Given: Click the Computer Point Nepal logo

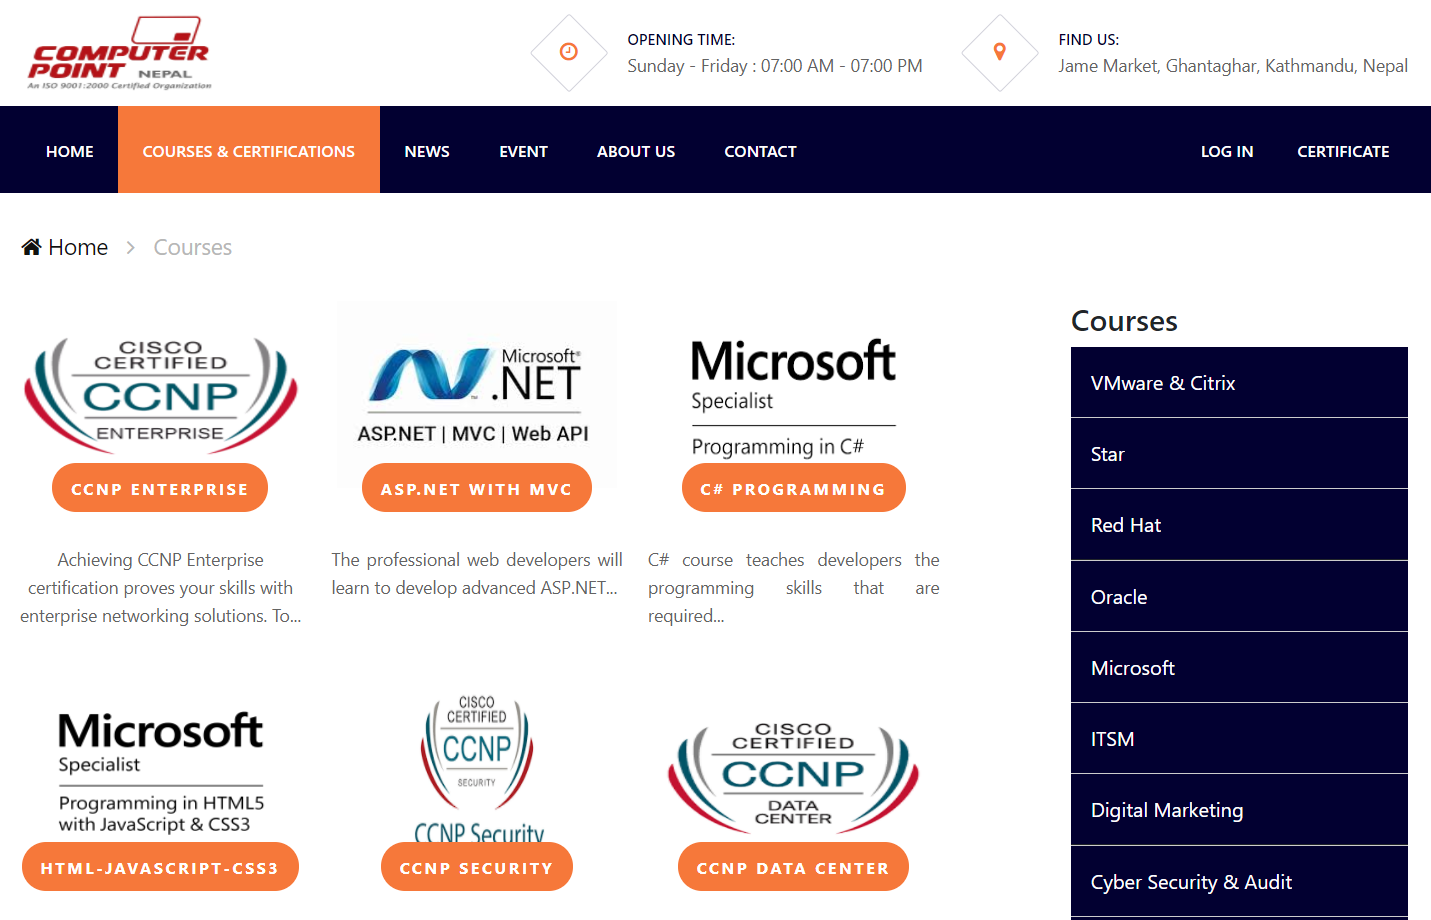Looking at the screenshot, I should pyautogui.click(x=119, y=54).
